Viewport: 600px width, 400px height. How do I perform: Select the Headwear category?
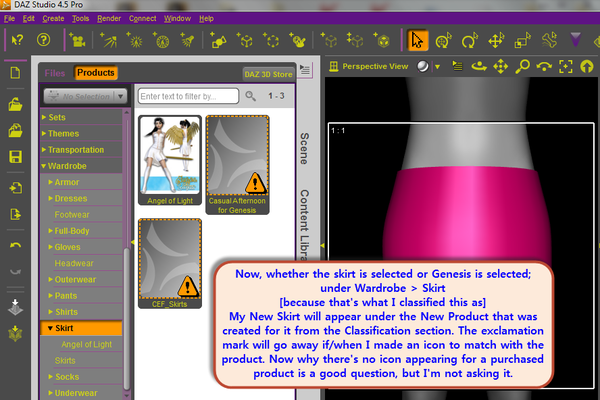pos(74,263)
